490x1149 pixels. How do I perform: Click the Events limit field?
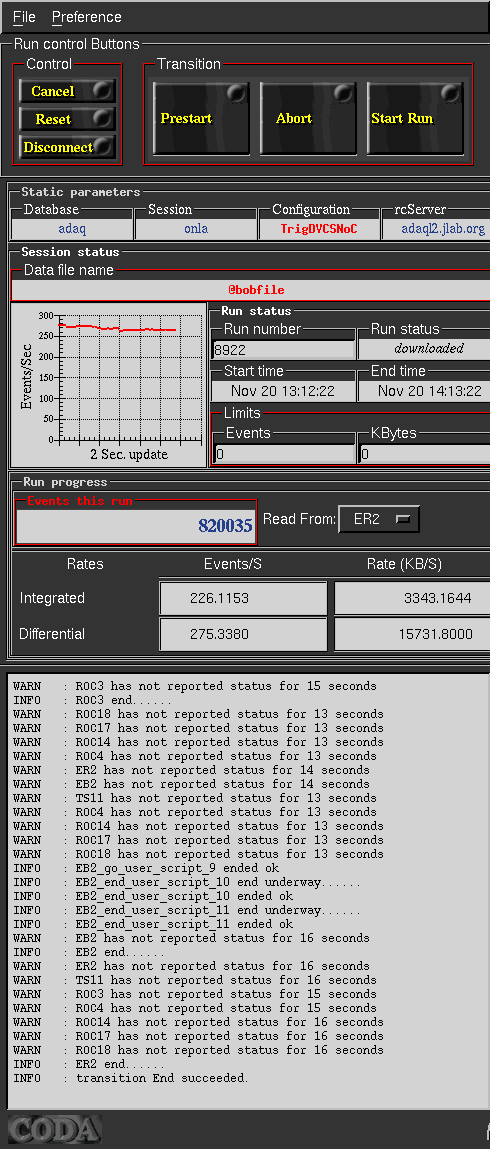284,454
